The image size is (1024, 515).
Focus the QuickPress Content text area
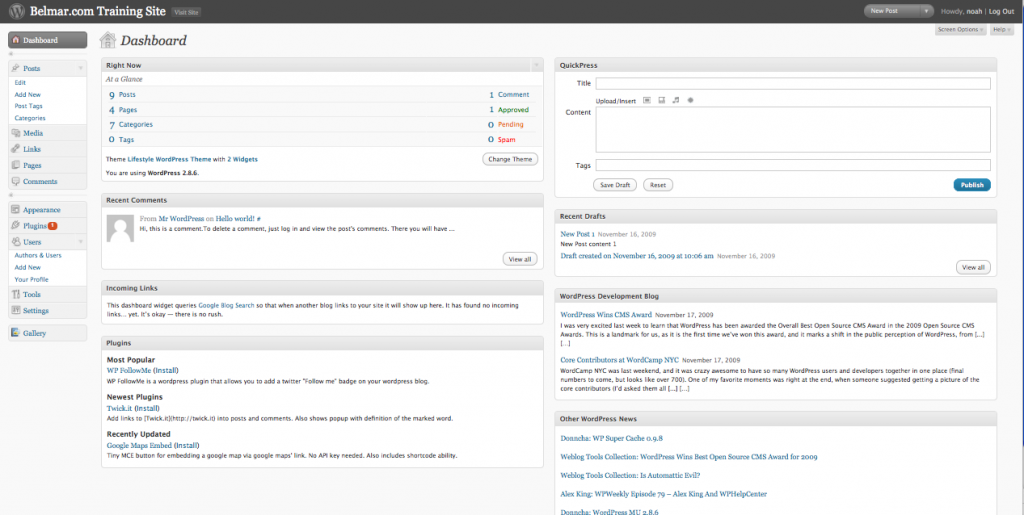793,130
